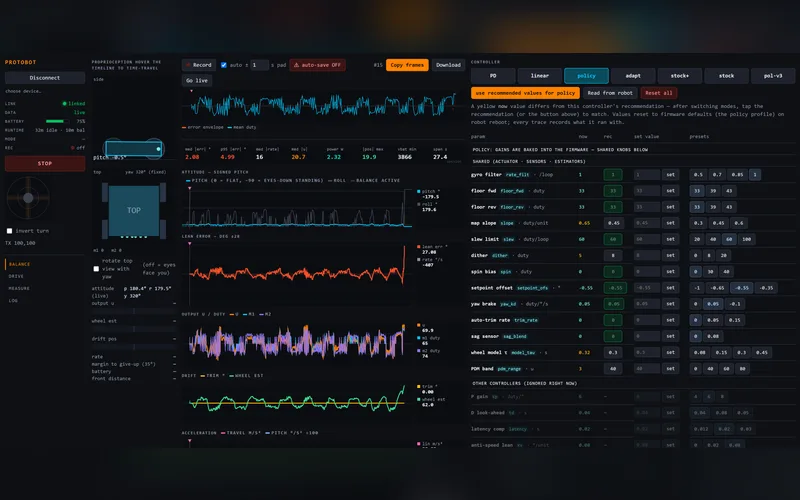Screen dimensions: 800x500
Task: Open the DRIVE sidebar section
Action: tap(16, 276)
